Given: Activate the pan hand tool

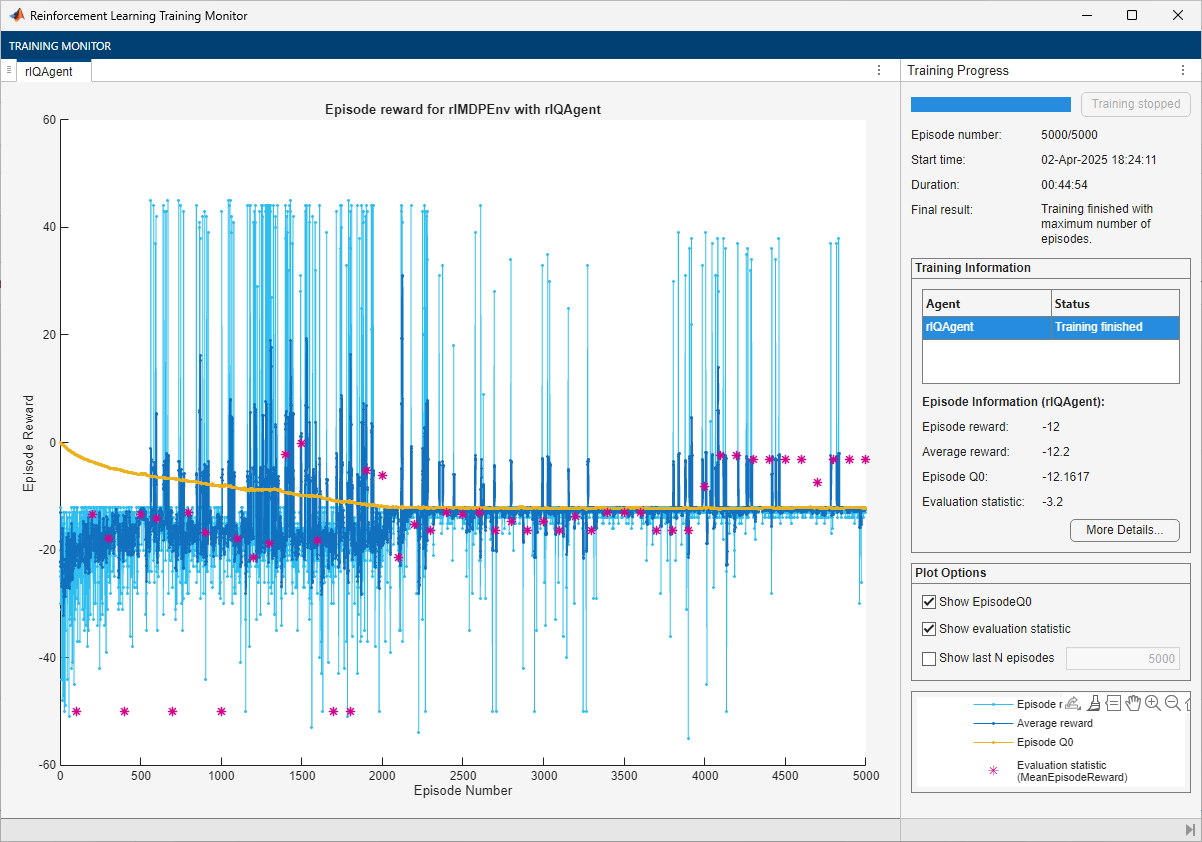Looking at the screenshot, I should tap(1133, 703).
